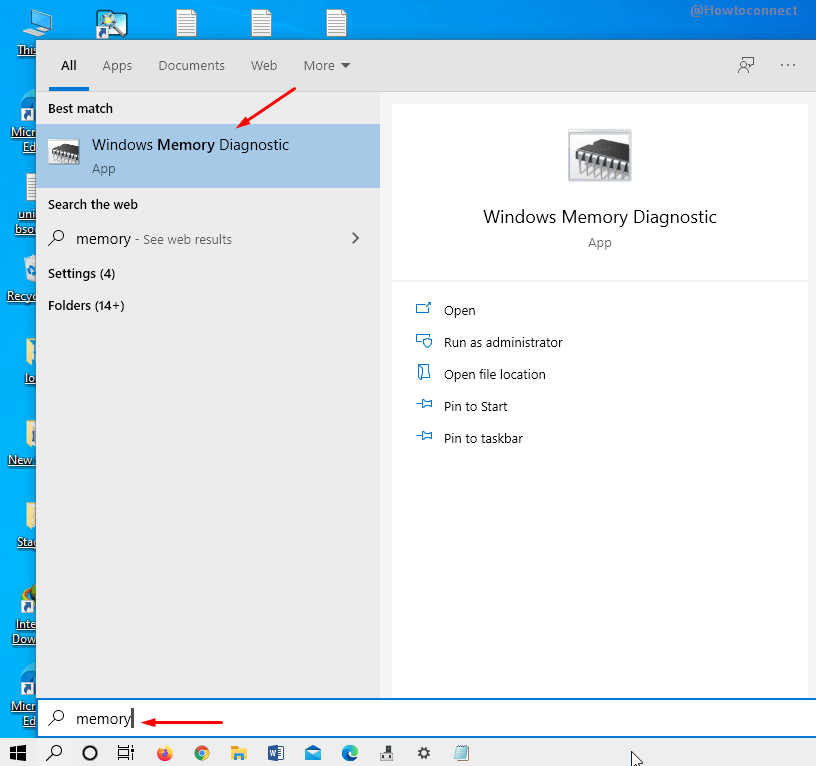Click large Windows Memory Diagnostic preview icon
The image size is (816, 766).
point(600,155)
